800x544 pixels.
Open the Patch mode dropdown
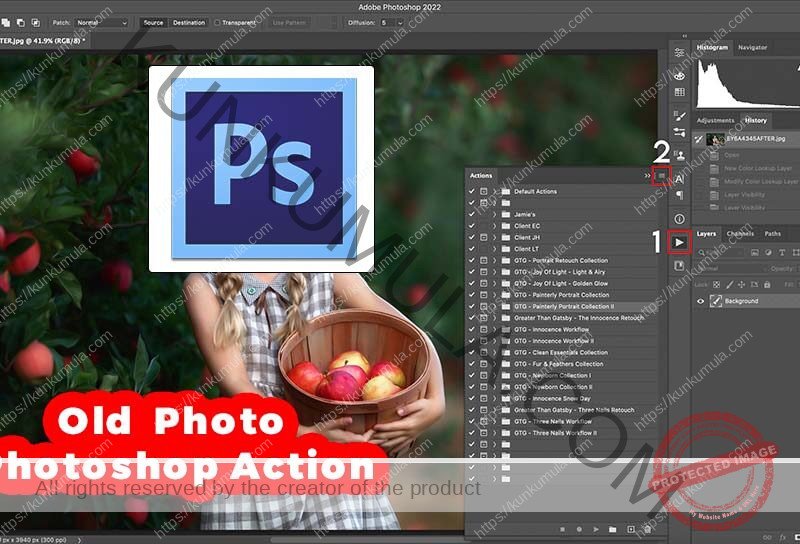[x=102, y=22]
